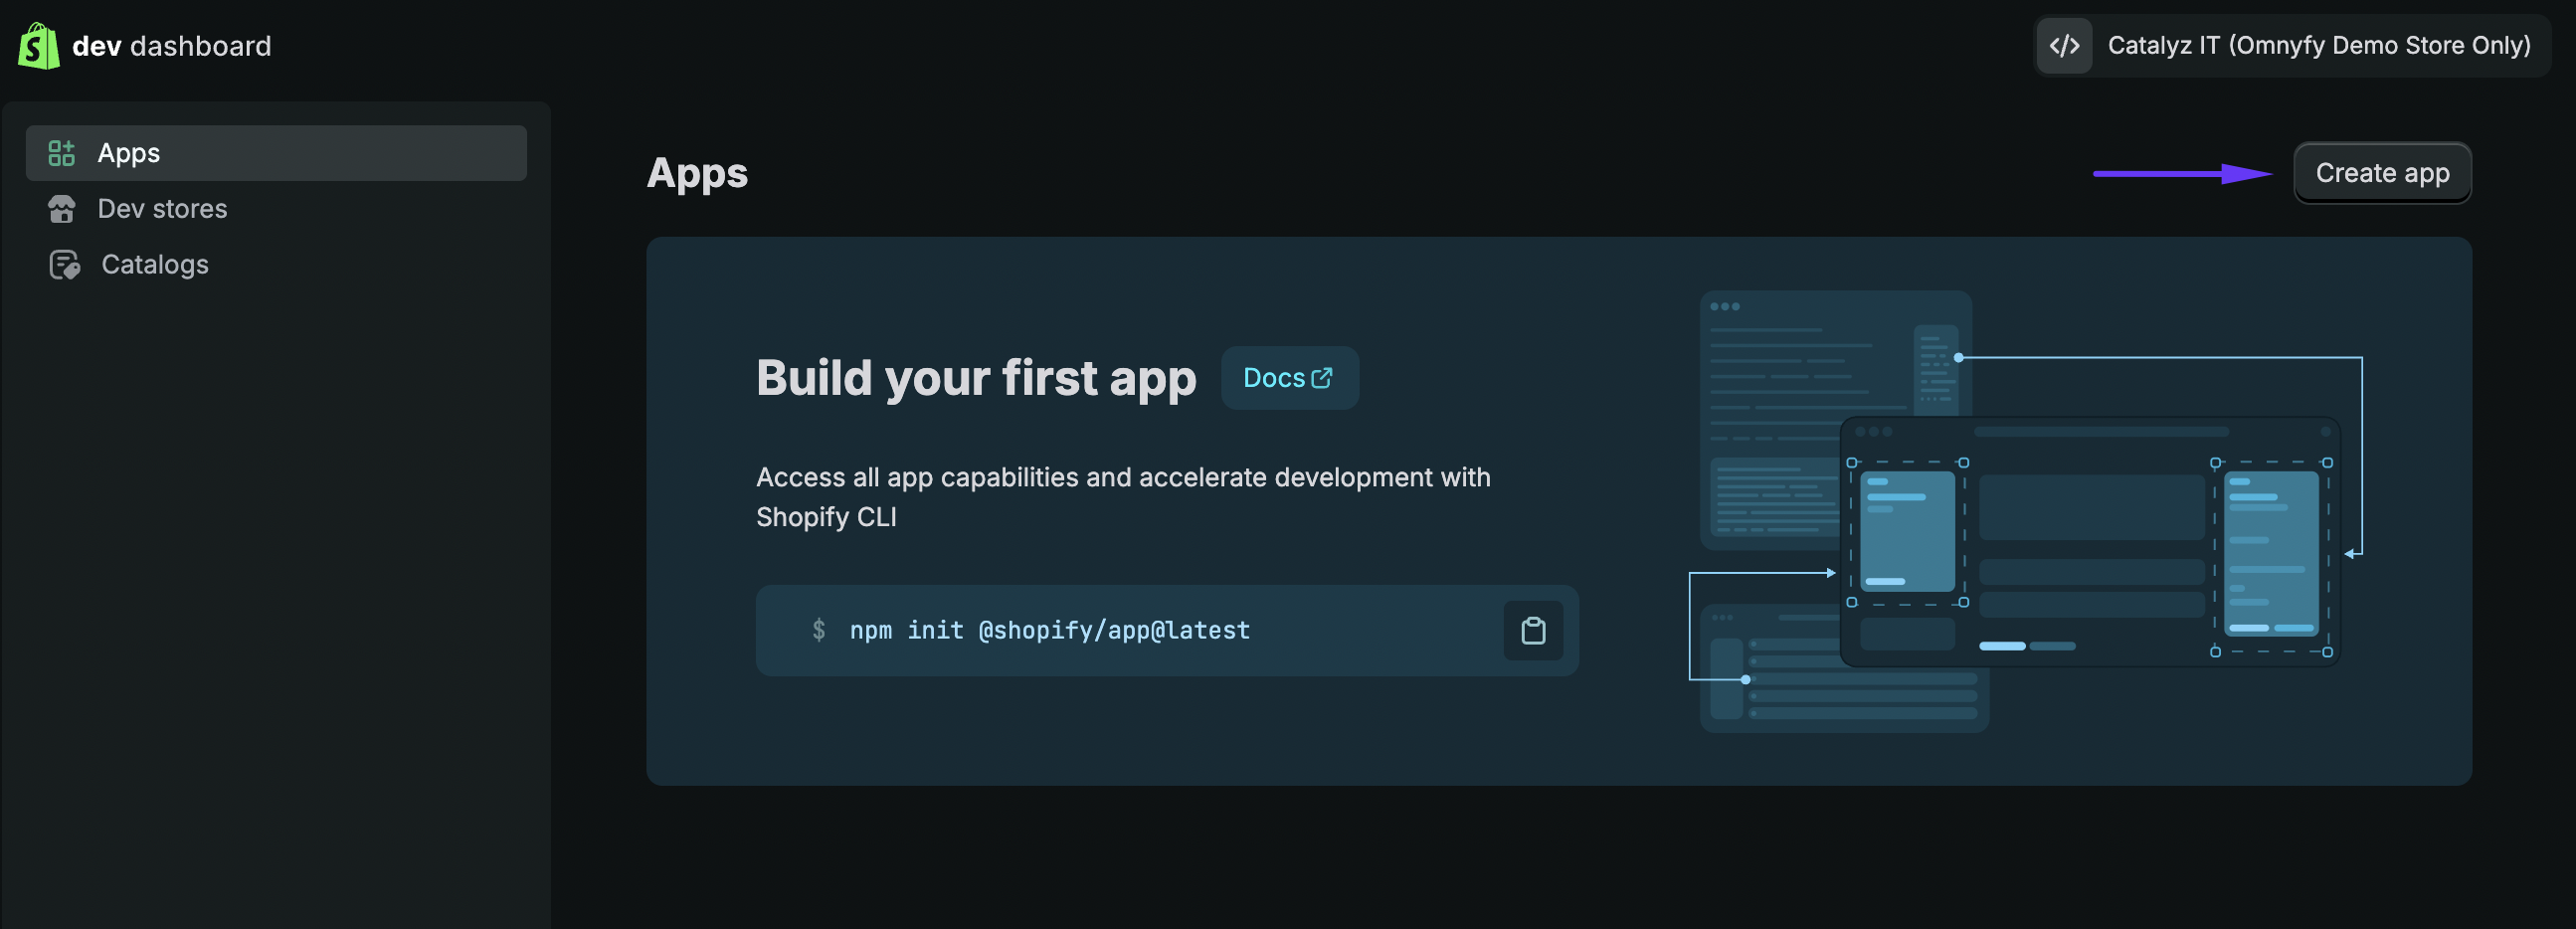Open the Docs link

pyautogui.click(x=1289, y=378)
